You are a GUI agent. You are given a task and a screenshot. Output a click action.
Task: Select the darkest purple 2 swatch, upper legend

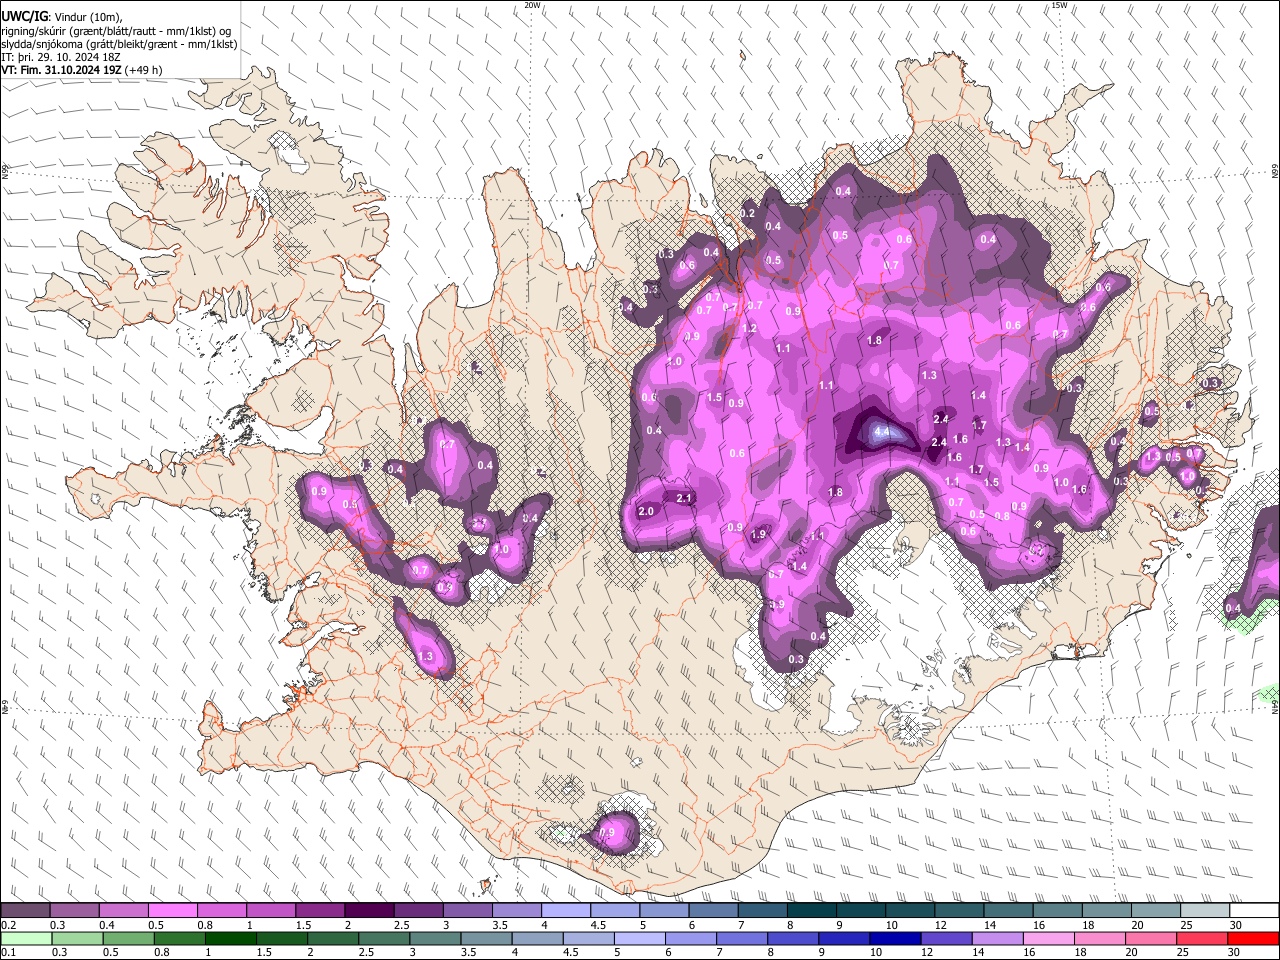369,911
